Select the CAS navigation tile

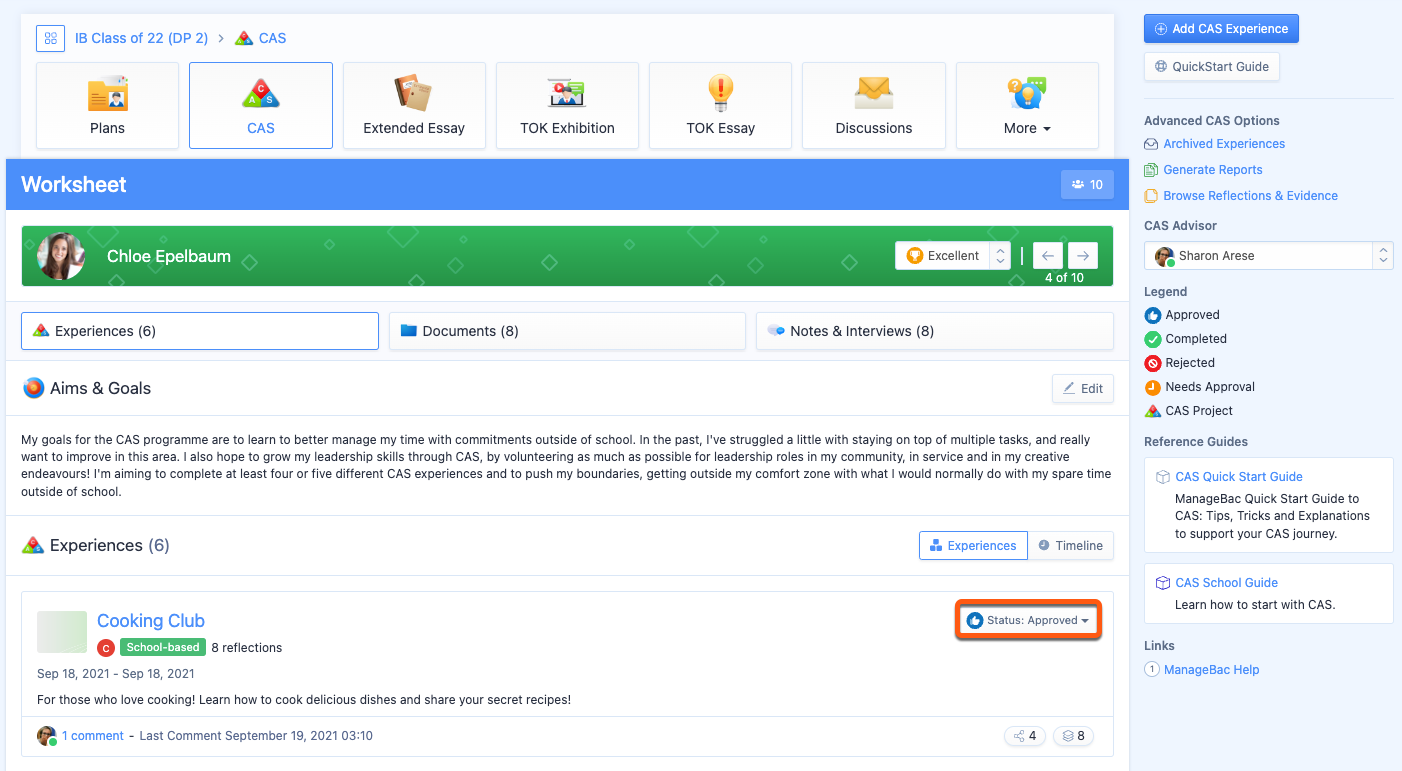[261, 105]
